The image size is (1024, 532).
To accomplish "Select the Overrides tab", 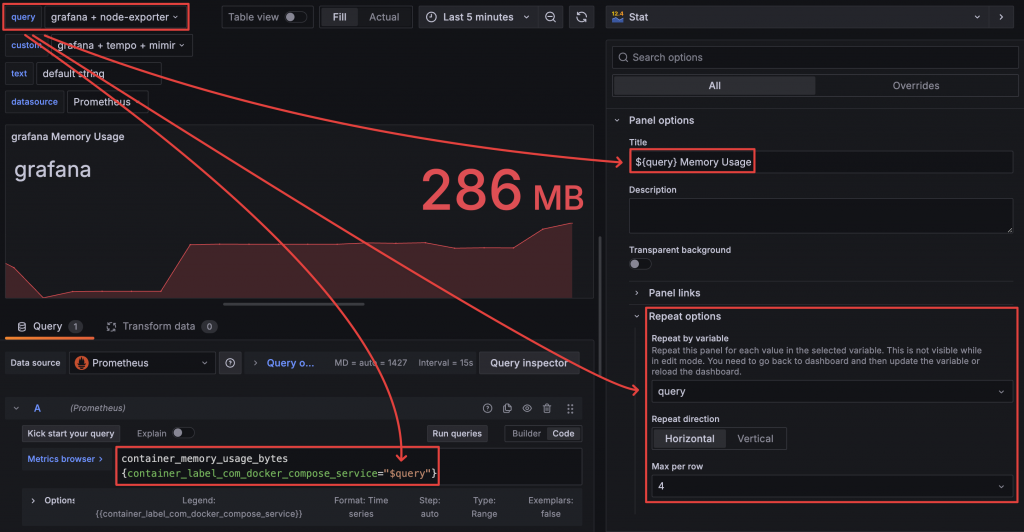I will [916, 86].
